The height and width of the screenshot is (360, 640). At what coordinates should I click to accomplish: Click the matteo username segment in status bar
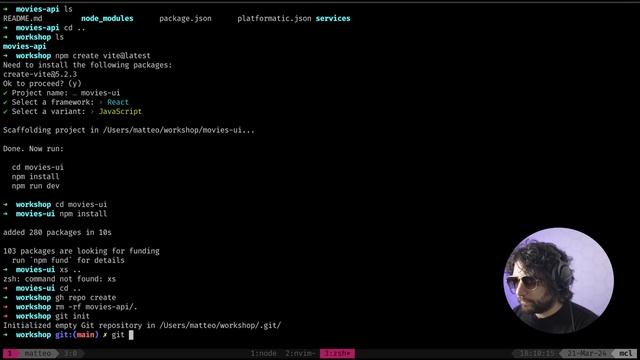point(38,353)
